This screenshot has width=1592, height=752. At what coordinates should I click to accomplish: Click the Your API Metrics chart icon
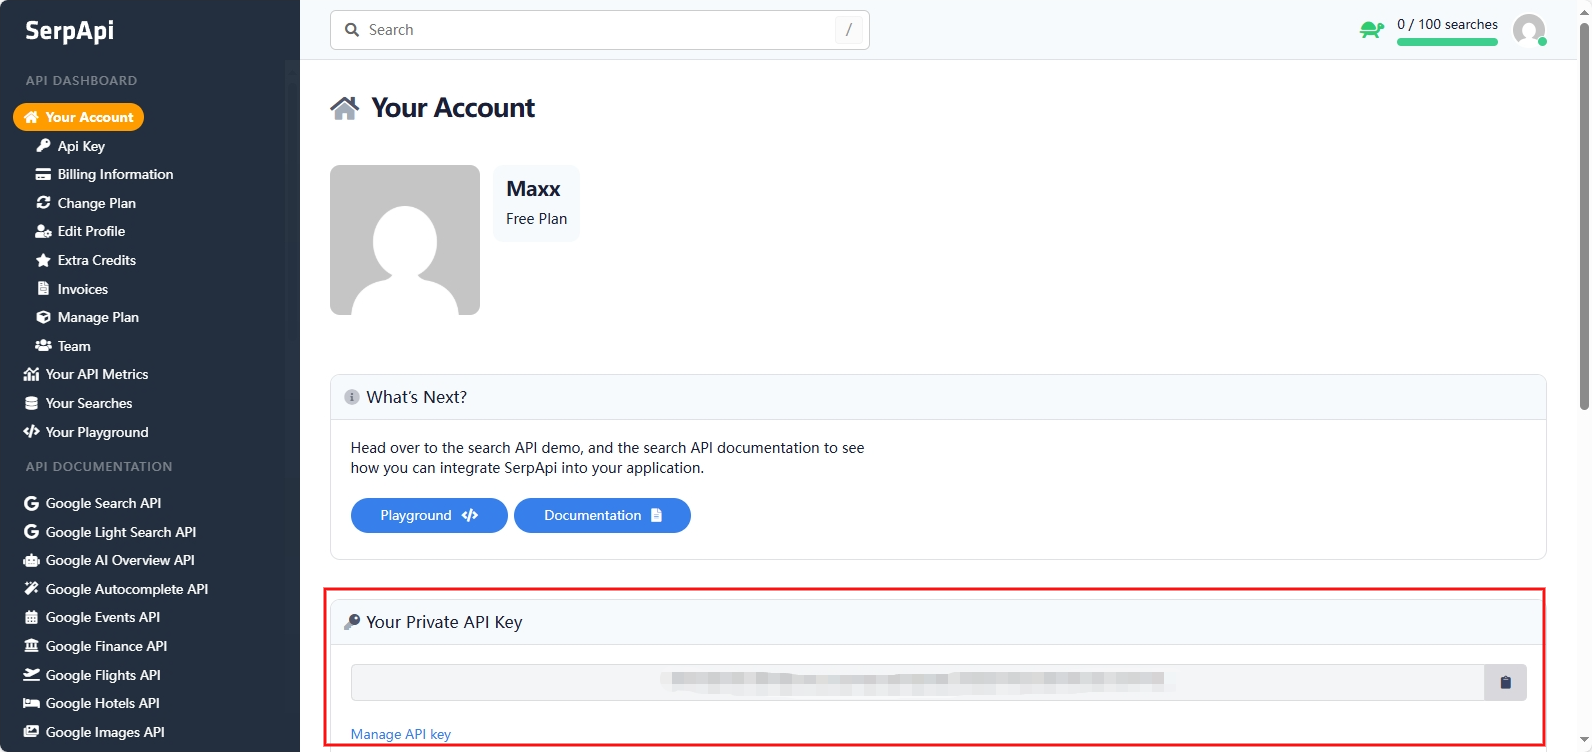31,374
